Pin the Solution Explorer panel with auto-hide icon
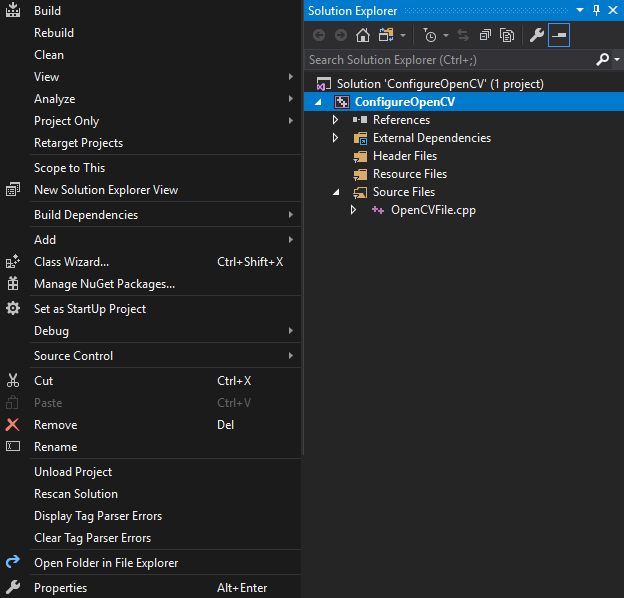 [597, 11]
